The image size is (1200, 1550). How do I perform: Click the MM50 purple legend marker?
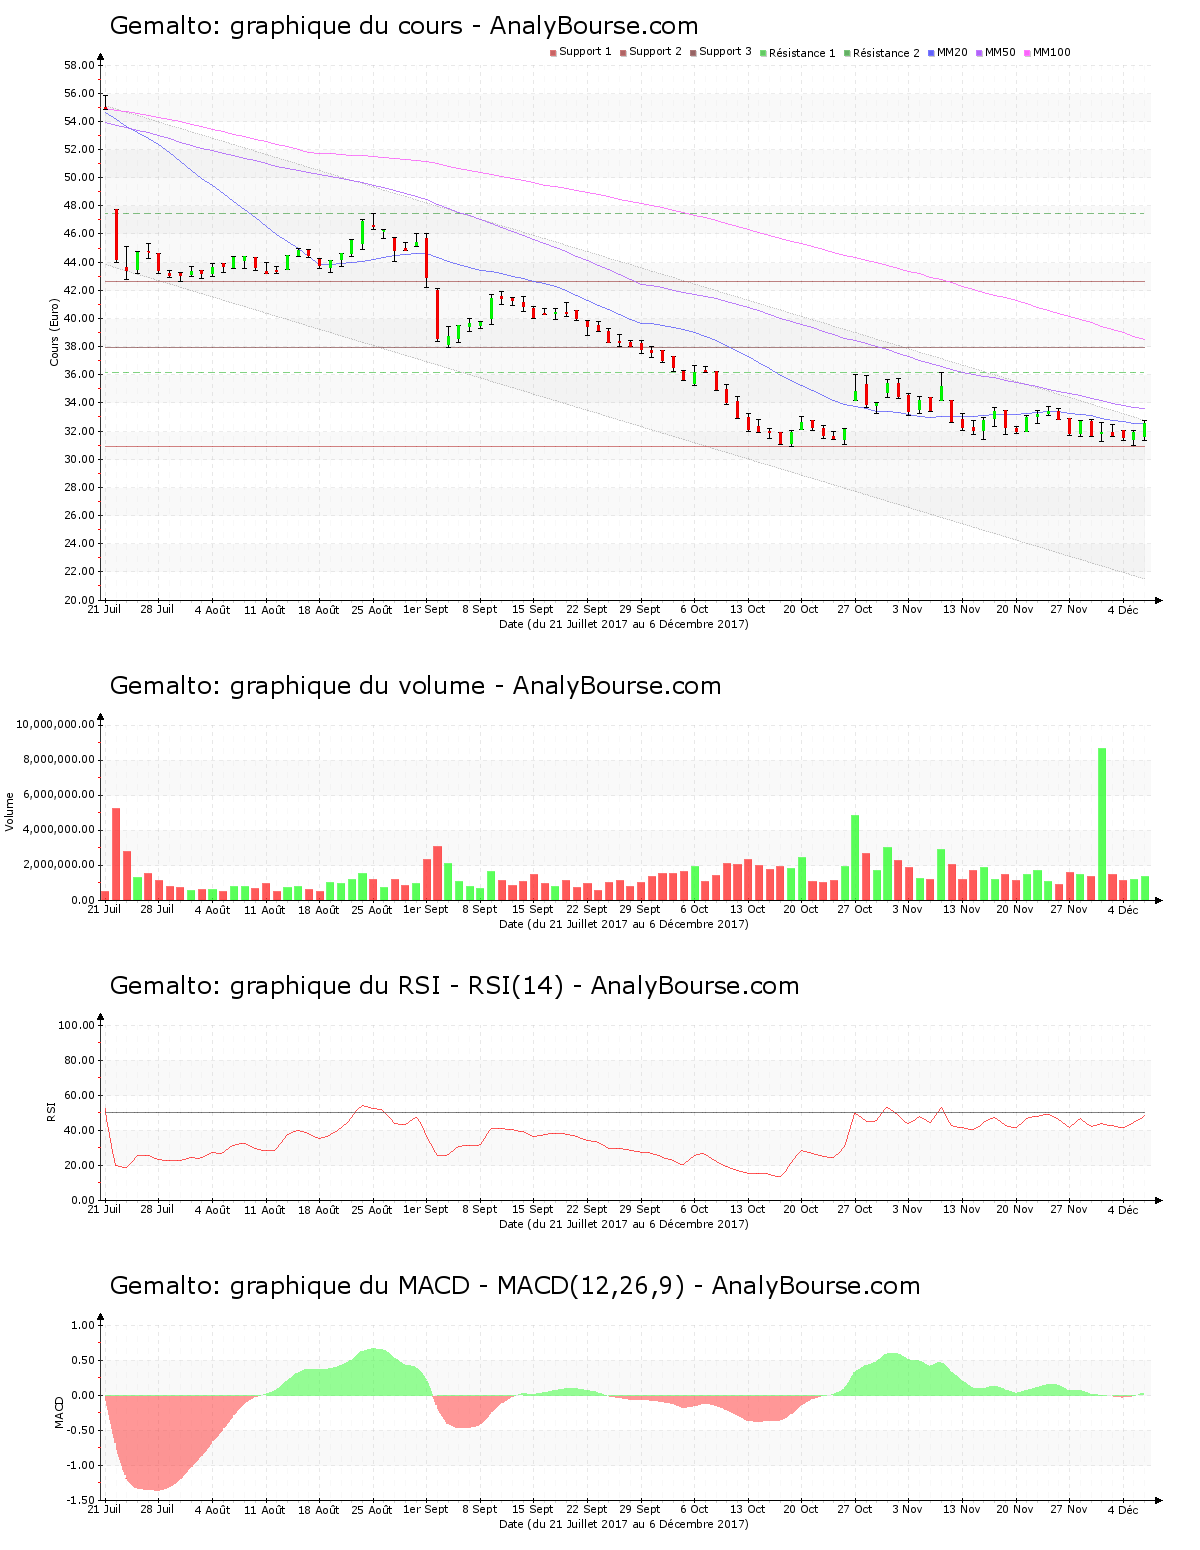979,53
